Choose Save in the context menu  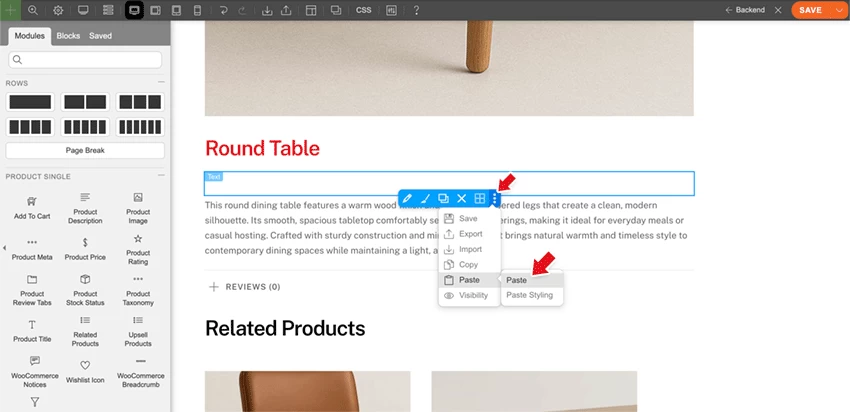pos(469,218)
